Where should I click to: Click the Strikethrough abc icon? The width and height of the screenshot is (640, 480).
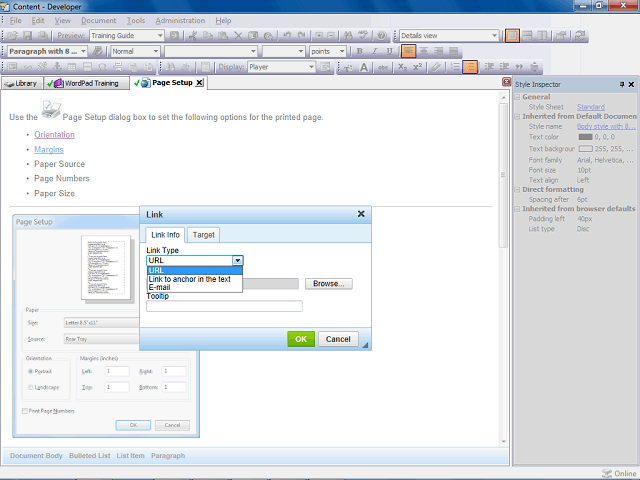383,67
